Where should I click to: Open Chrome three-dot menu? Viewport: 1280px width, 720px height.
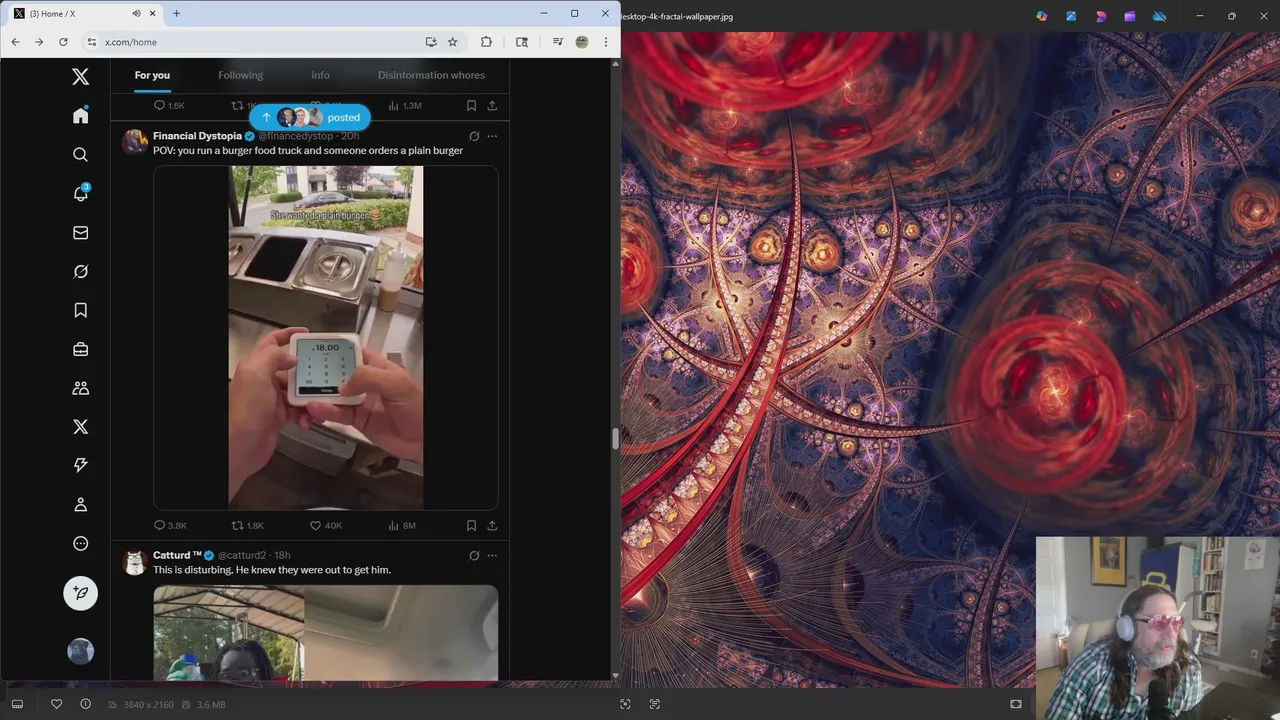605,42
